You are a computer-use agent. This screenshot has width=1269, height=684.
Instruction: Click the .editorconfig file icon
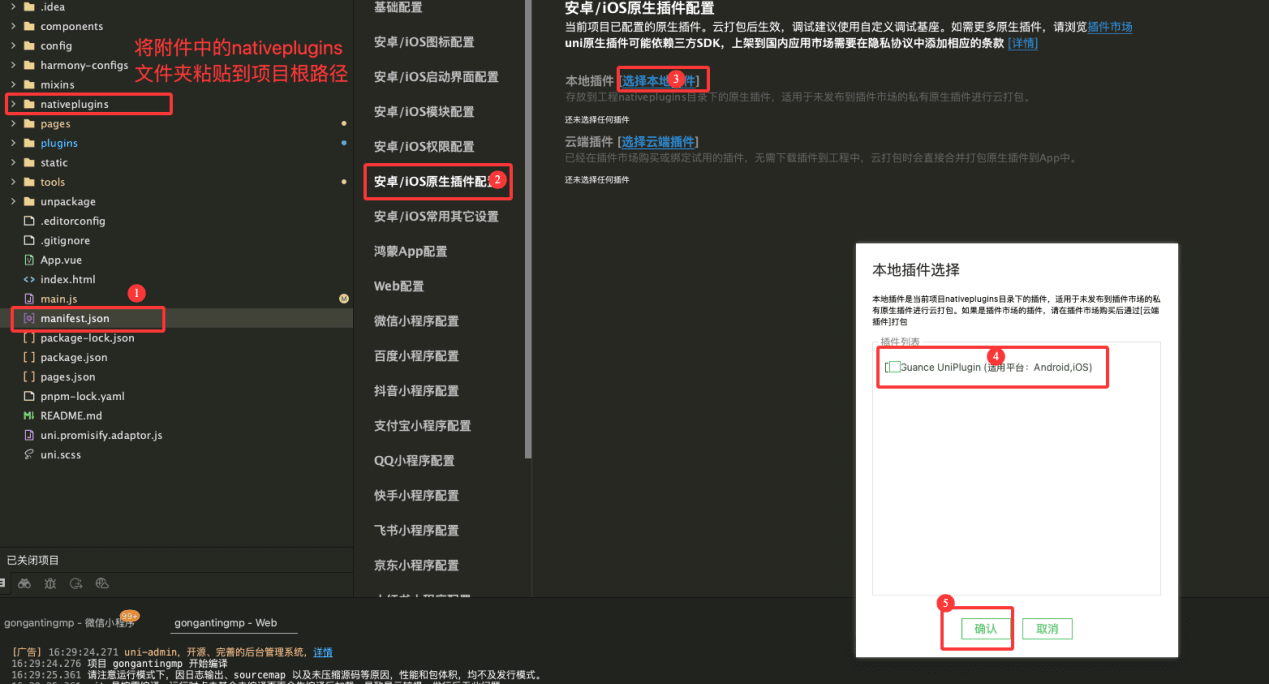coord(29,221)
